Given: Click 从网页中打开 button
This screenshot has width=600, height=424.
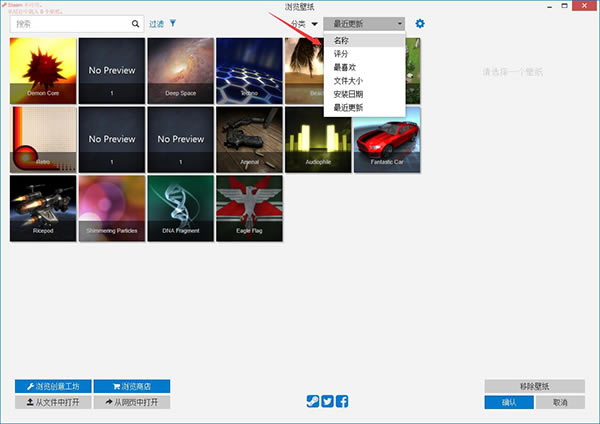Looking at the screenshot, I should 132,402.
